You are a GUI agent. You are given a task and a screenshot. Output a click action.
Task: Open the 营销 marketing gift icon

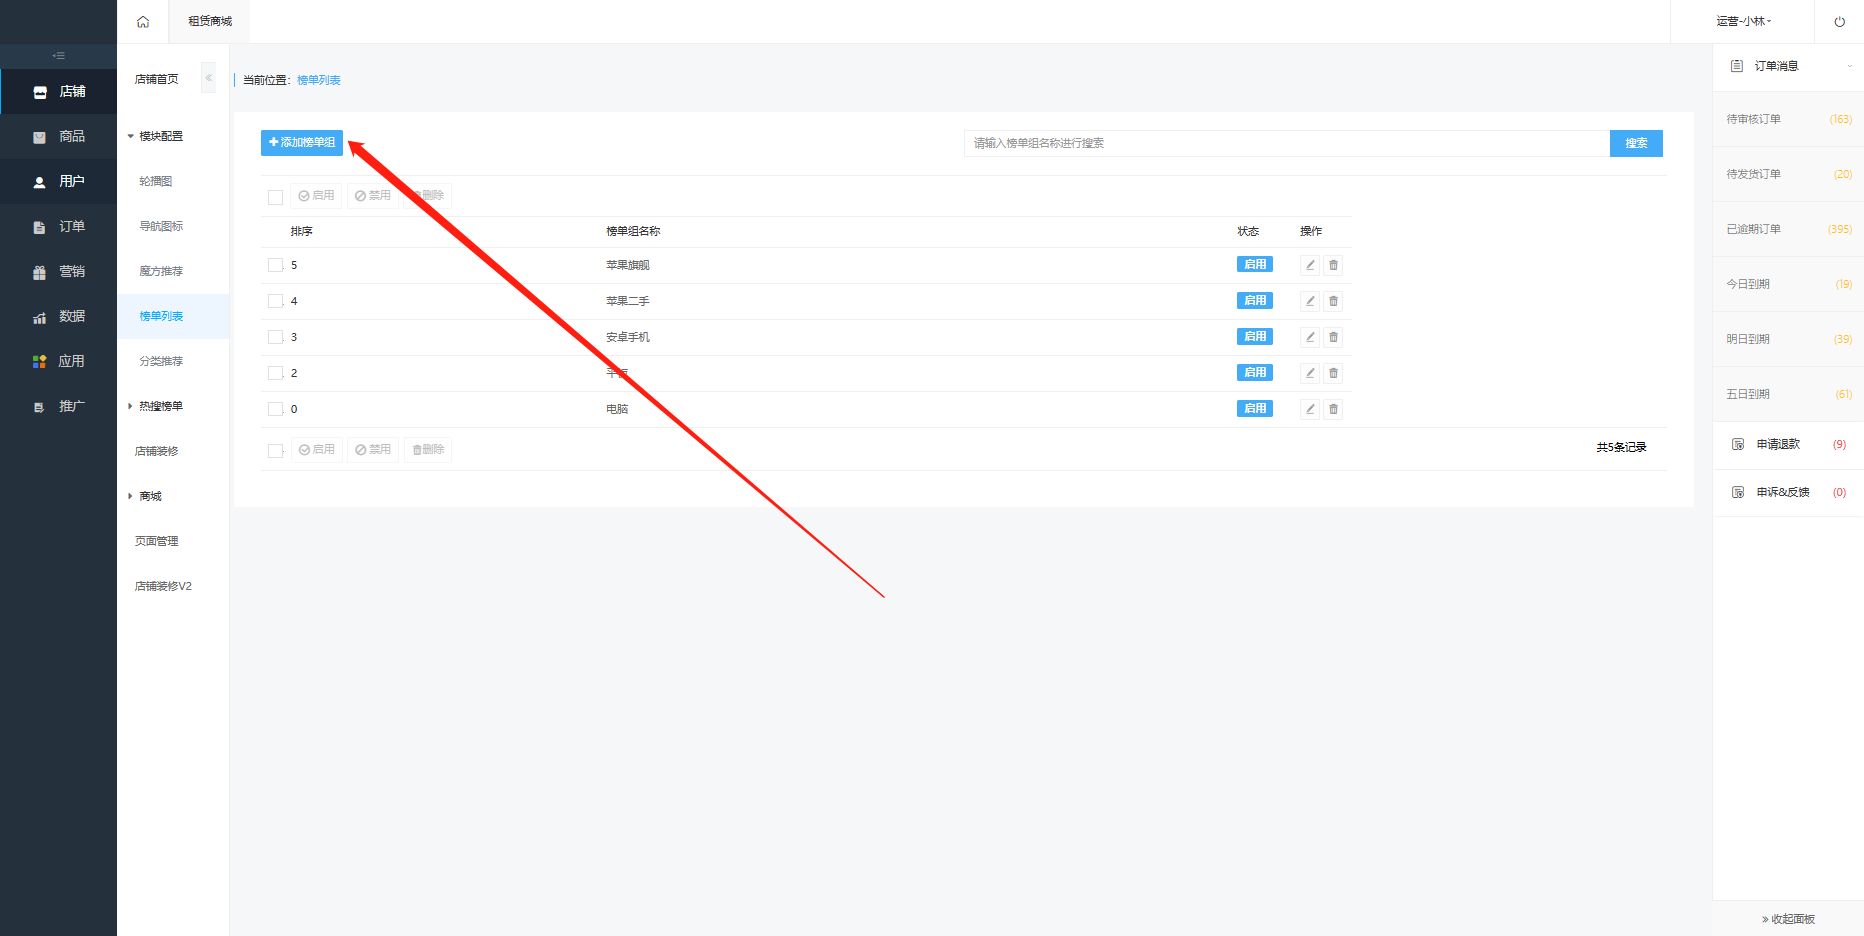[40, 272]
